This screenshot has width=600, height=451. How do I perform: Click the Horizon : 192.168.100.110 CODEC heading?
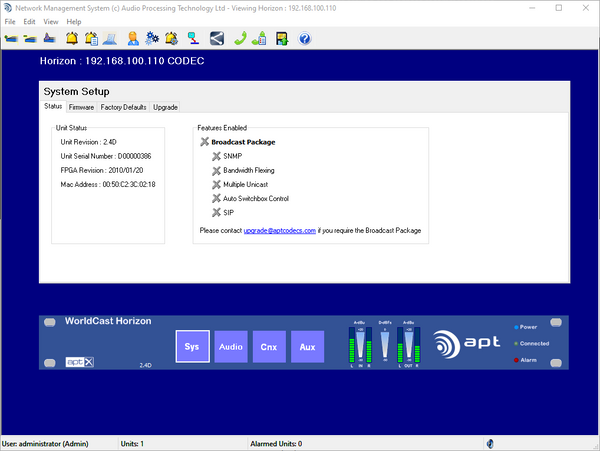pyautogui.click(x=122, y=61)
